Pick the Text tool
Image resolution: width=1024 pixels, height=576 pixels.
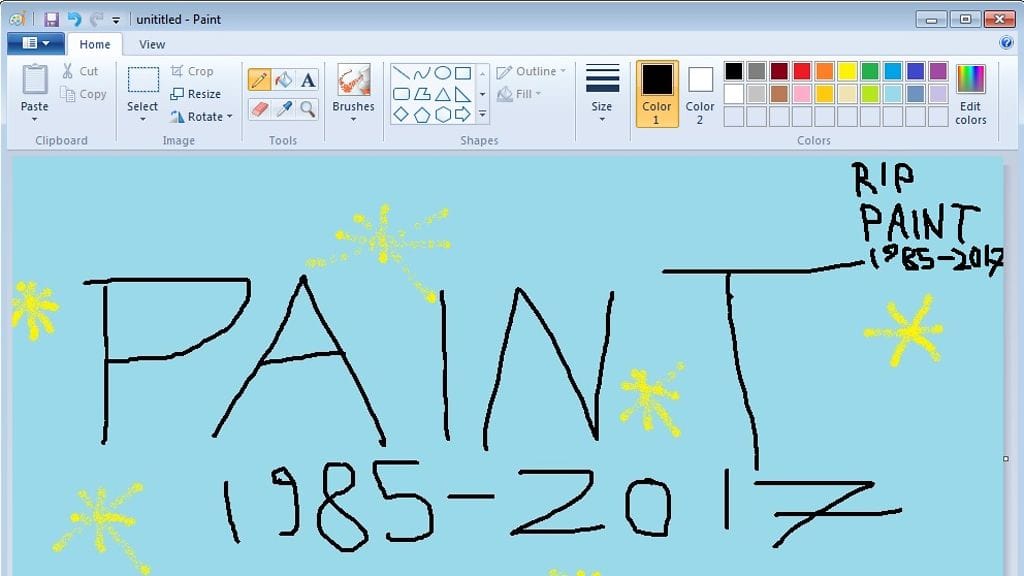pos(306,80)
